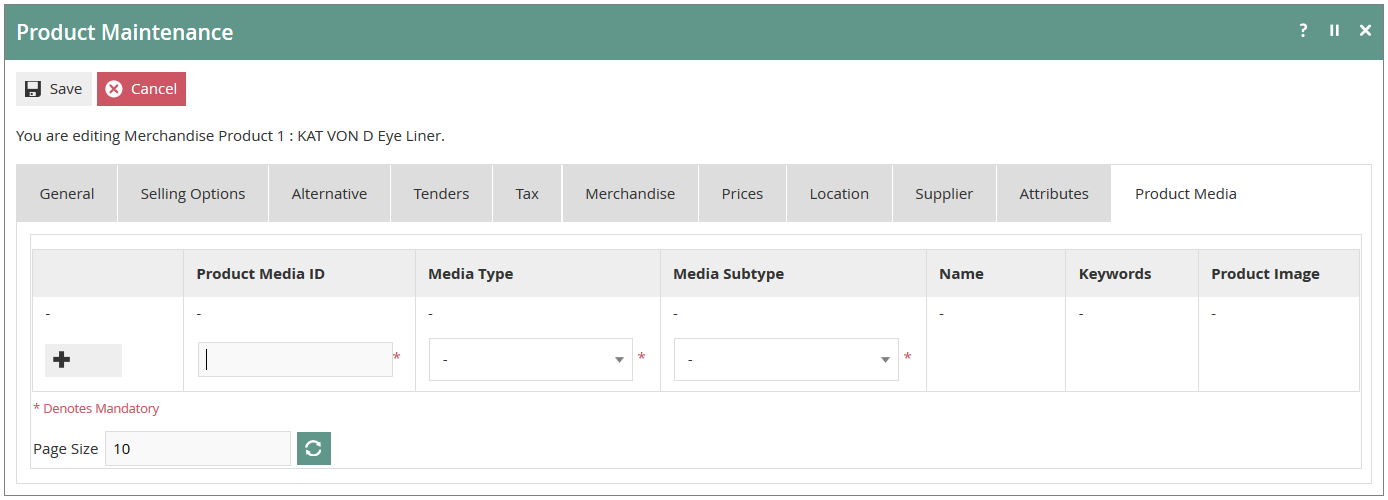Open the Attributes tab

tap(1054, 194)
